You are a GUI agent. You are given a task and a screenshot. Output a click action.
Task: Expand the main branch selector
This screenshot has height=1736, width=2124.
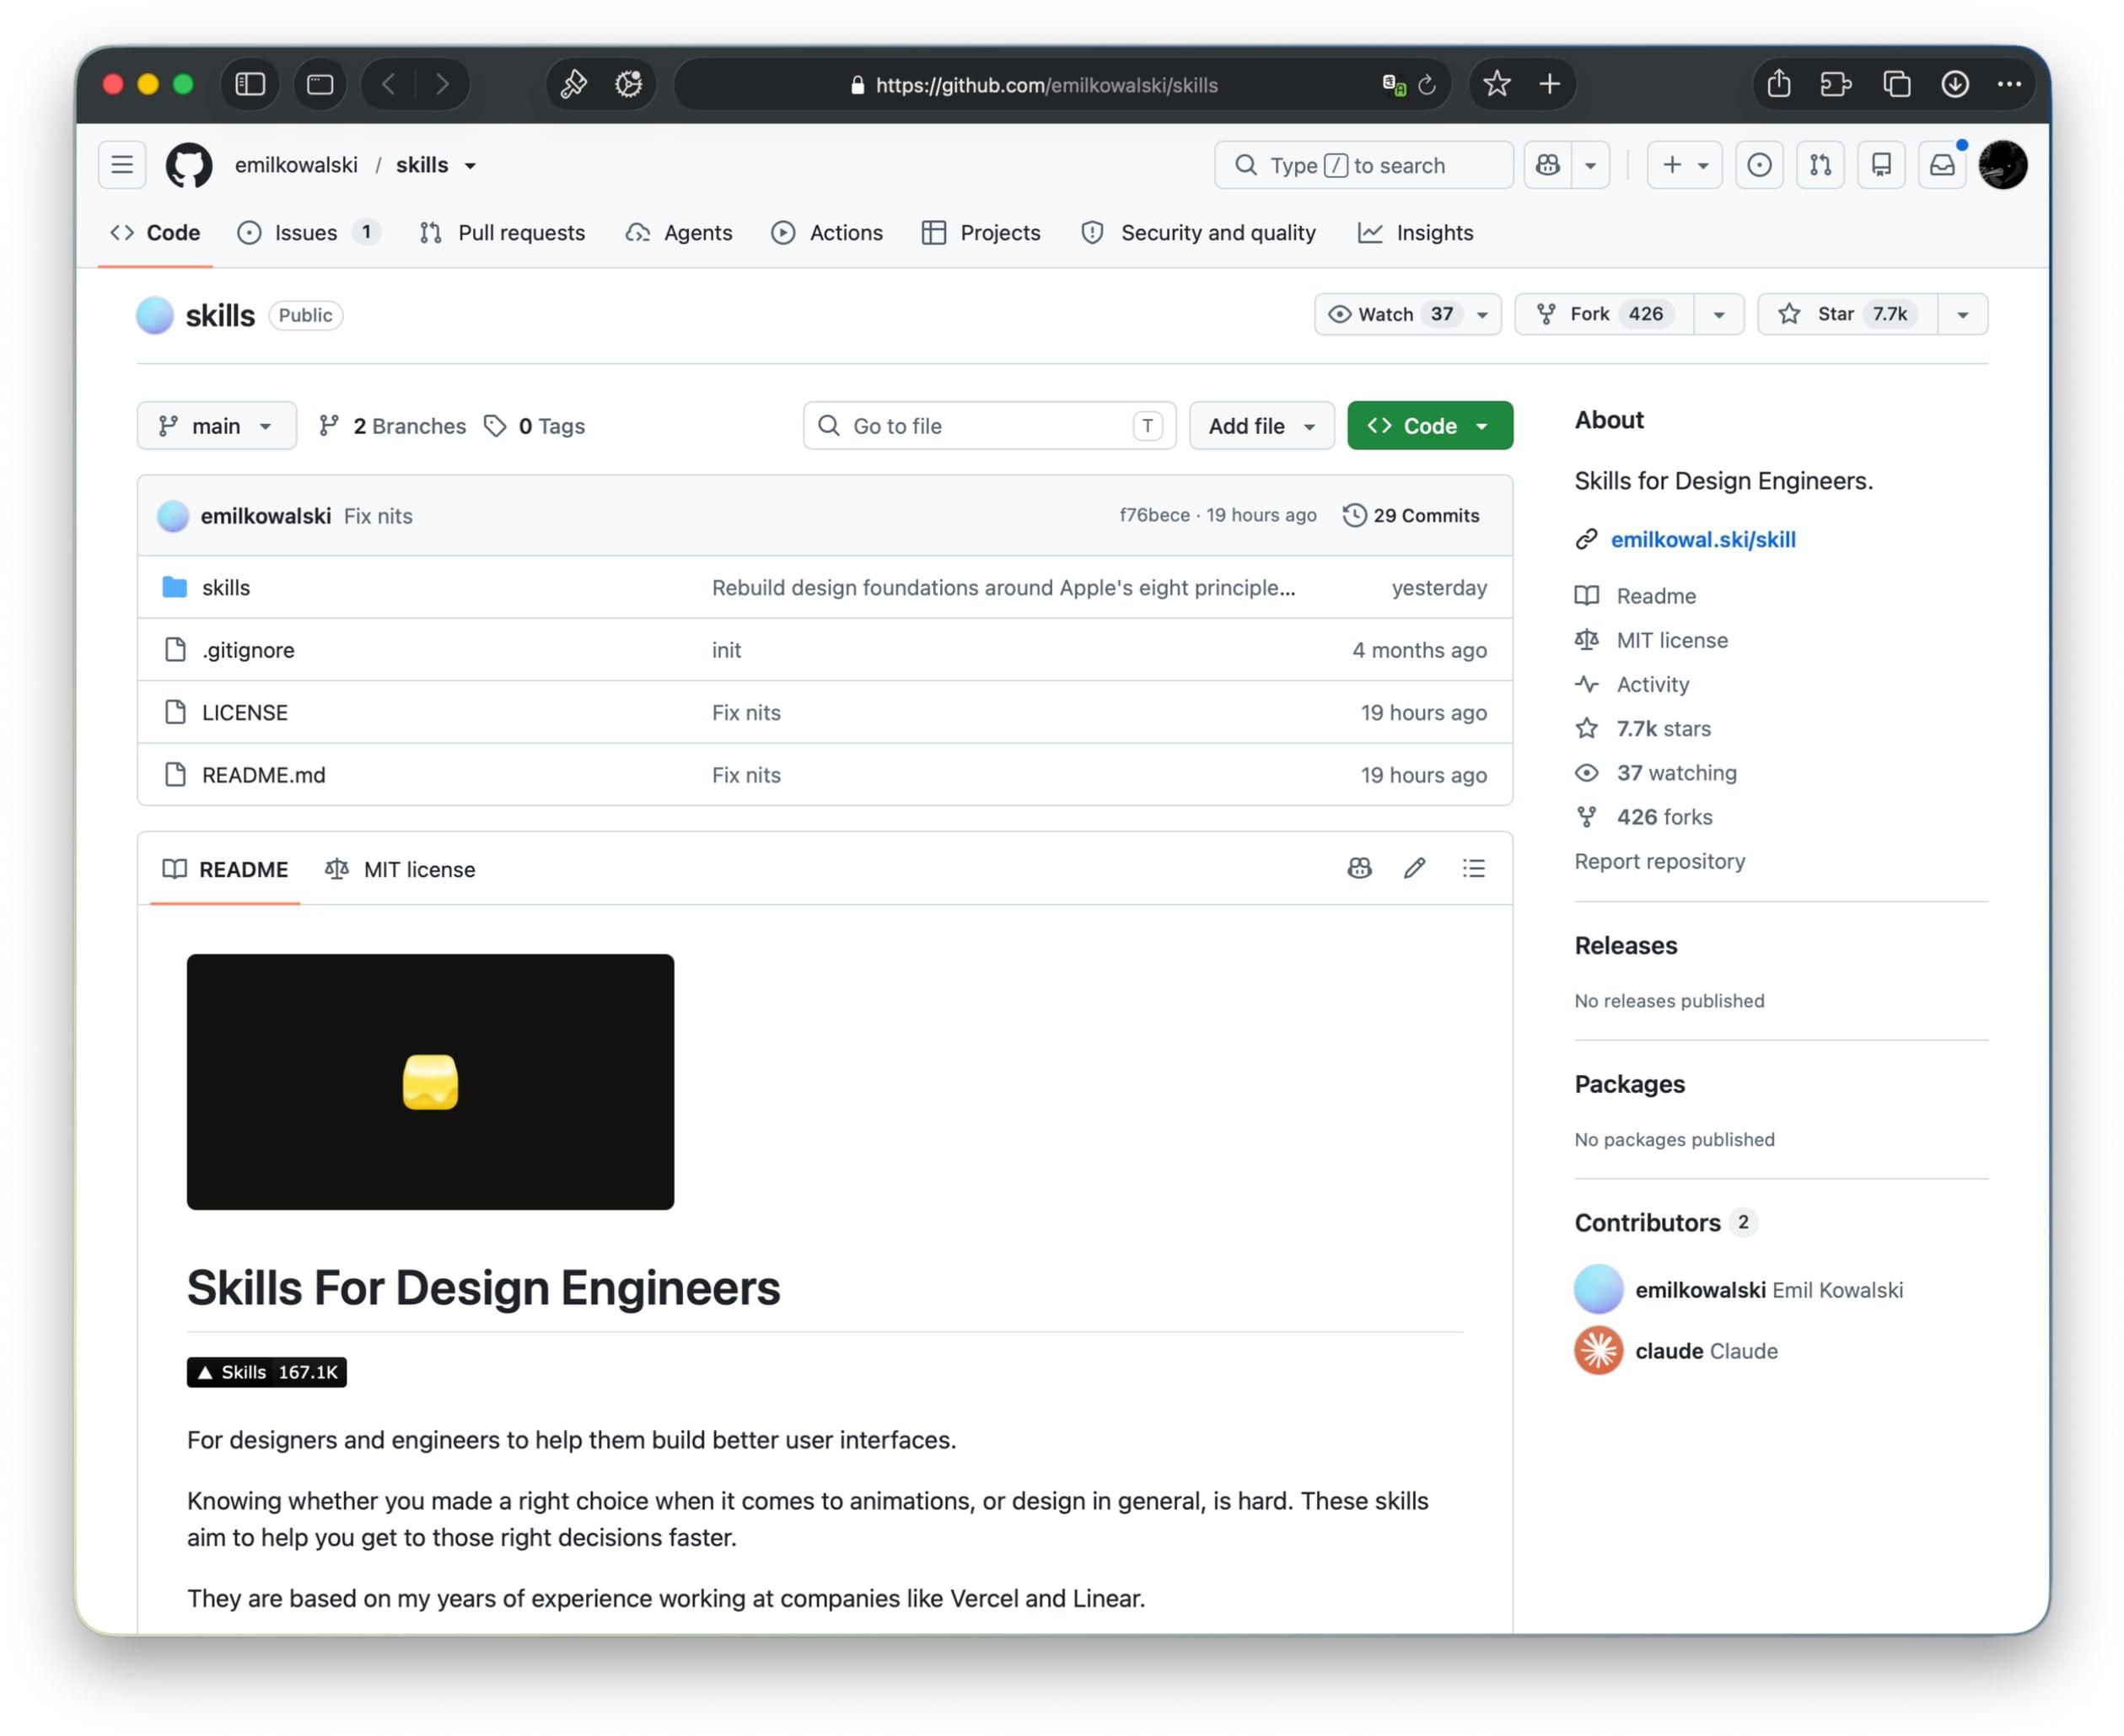coord(216,426)
